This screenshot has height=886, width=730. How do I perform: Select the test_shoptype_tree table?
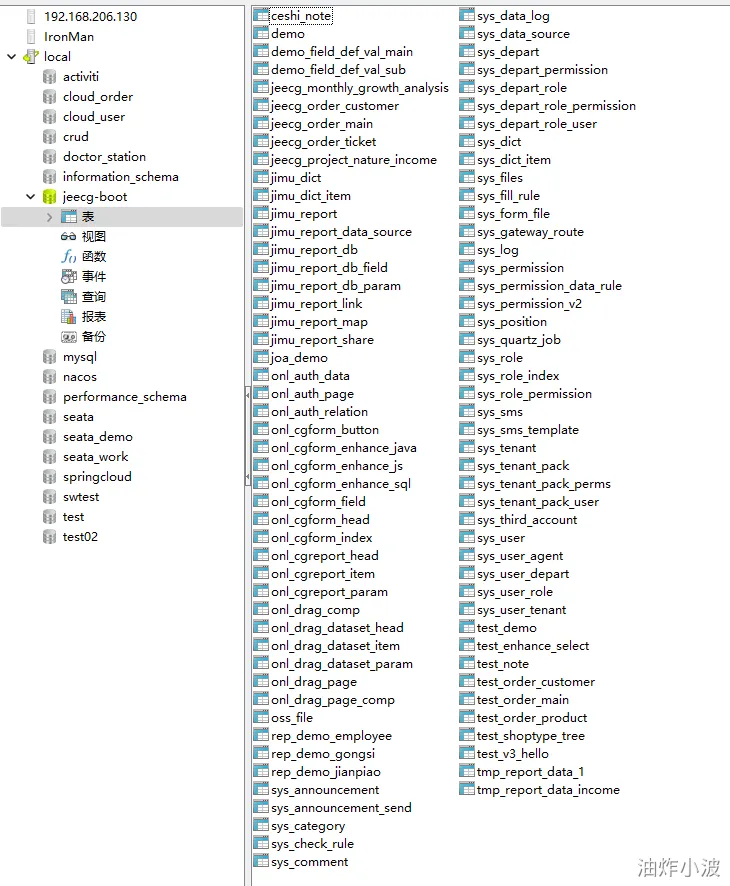tap(531, 736)
